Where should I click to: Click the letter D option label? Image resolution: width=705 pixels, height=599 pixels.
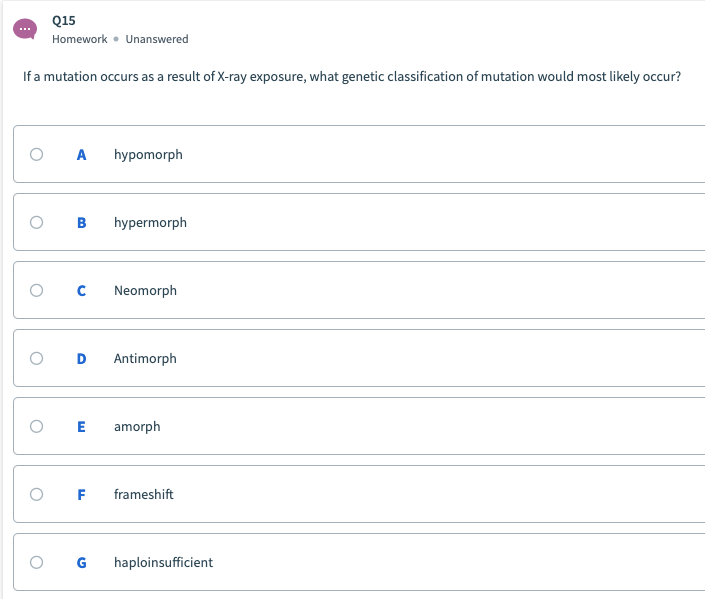click(82, 359)
